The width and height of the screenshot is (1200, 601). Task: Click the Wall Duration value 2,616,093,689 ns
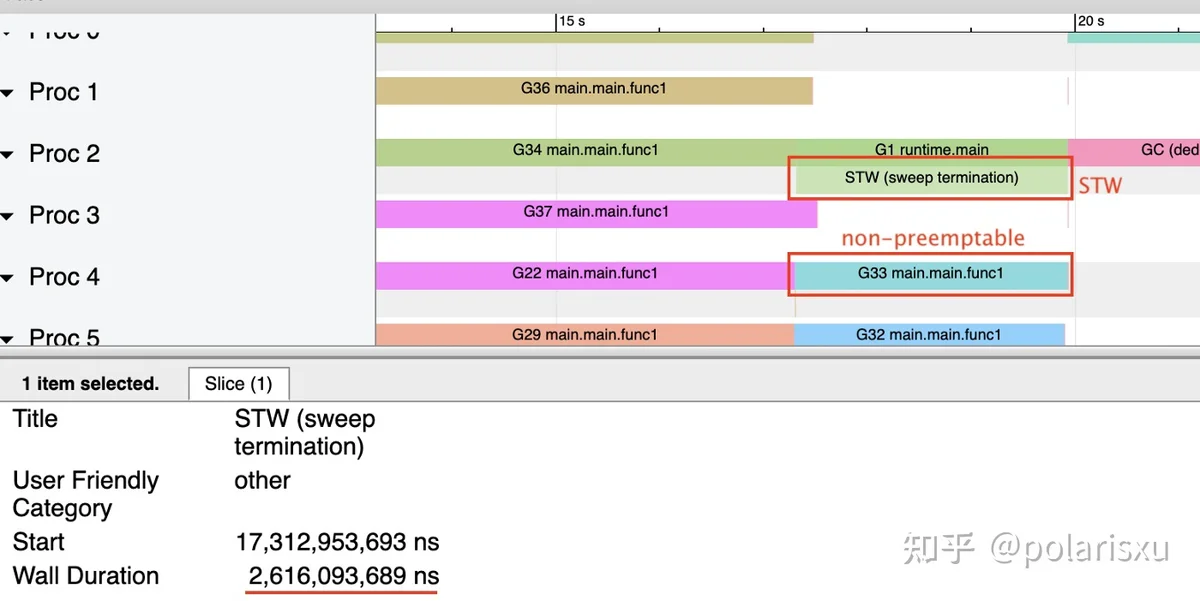click(343, 577)
